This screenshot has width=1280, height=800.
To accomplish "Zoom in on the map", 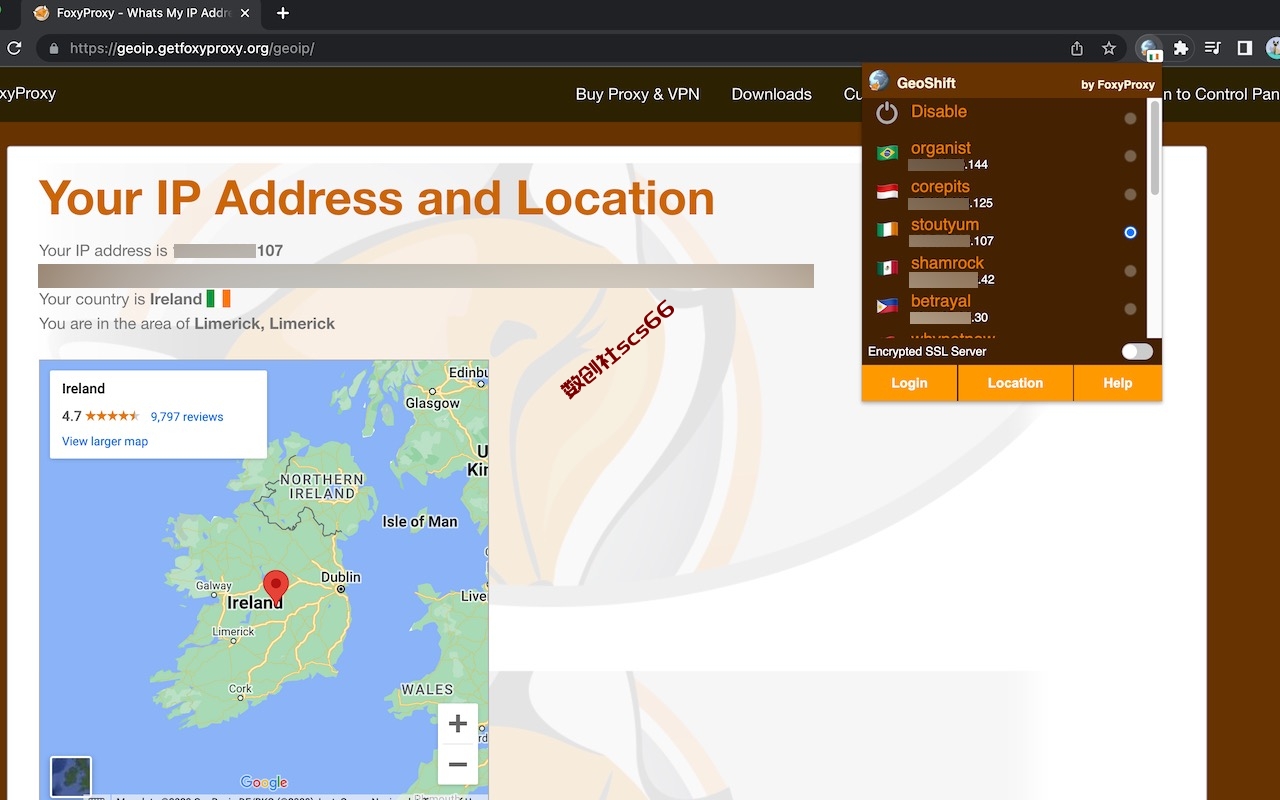I will tap(458, 724).
